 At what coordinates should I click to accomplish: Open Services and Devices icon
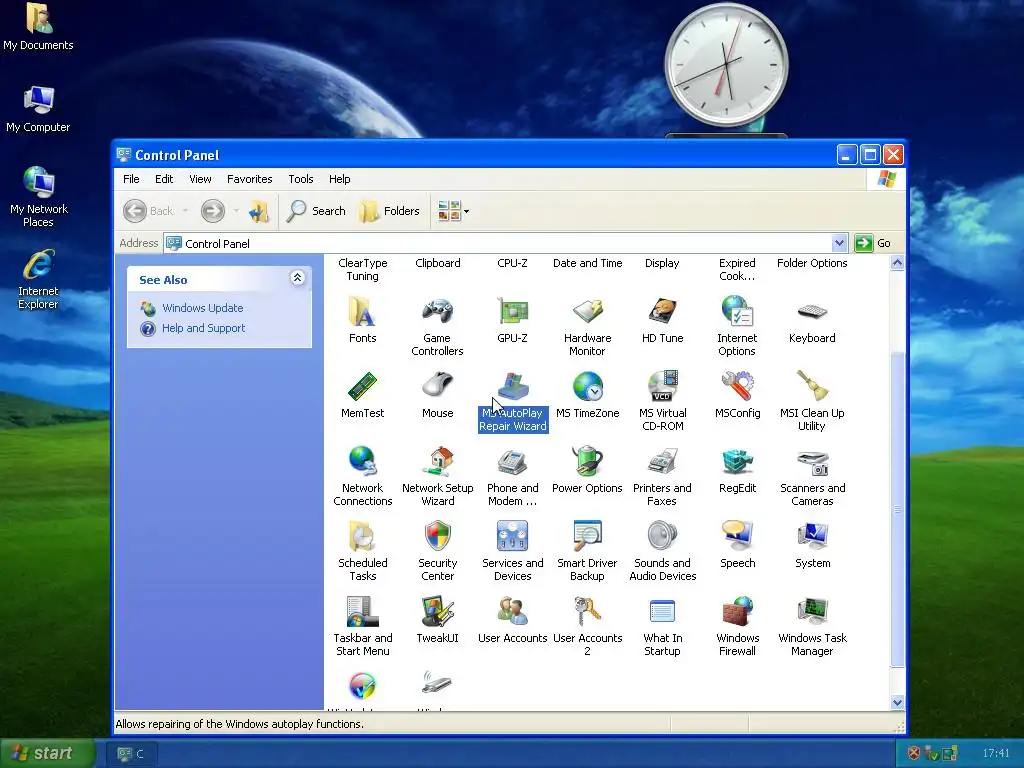(x=512, y=537)
